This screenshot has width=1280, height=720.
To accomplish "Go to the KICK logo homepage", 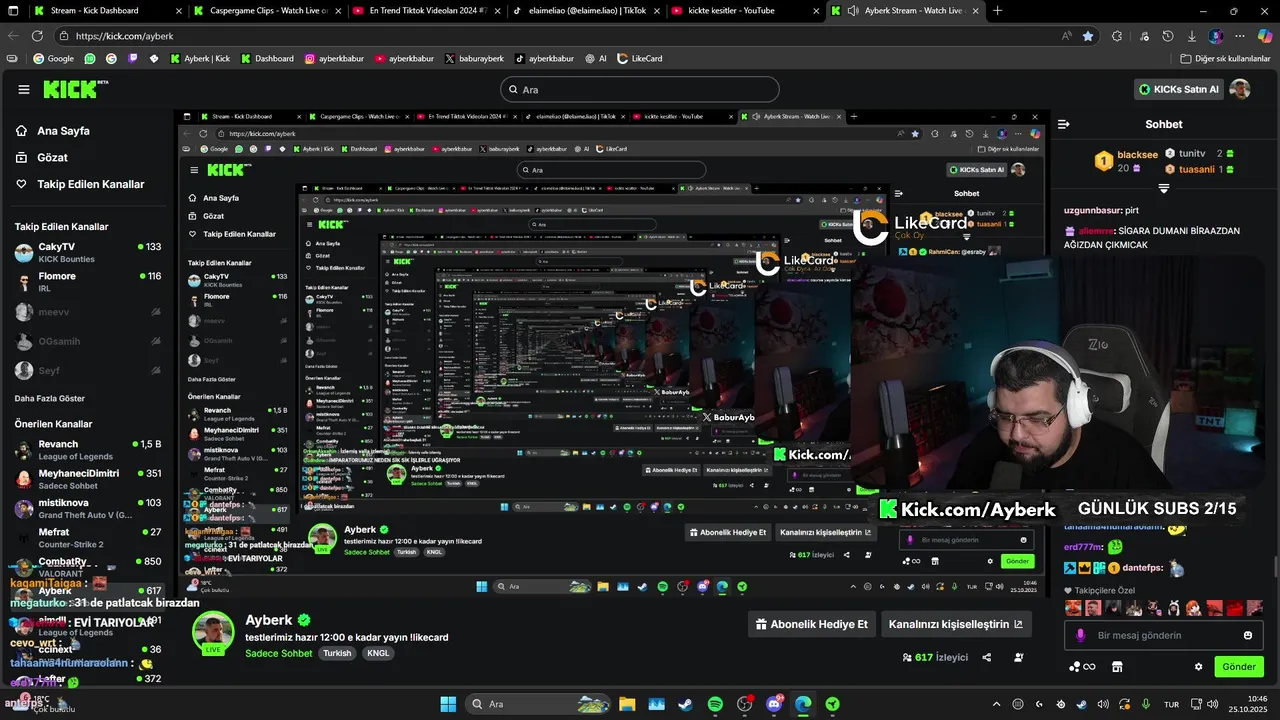I will pos(76,89).
